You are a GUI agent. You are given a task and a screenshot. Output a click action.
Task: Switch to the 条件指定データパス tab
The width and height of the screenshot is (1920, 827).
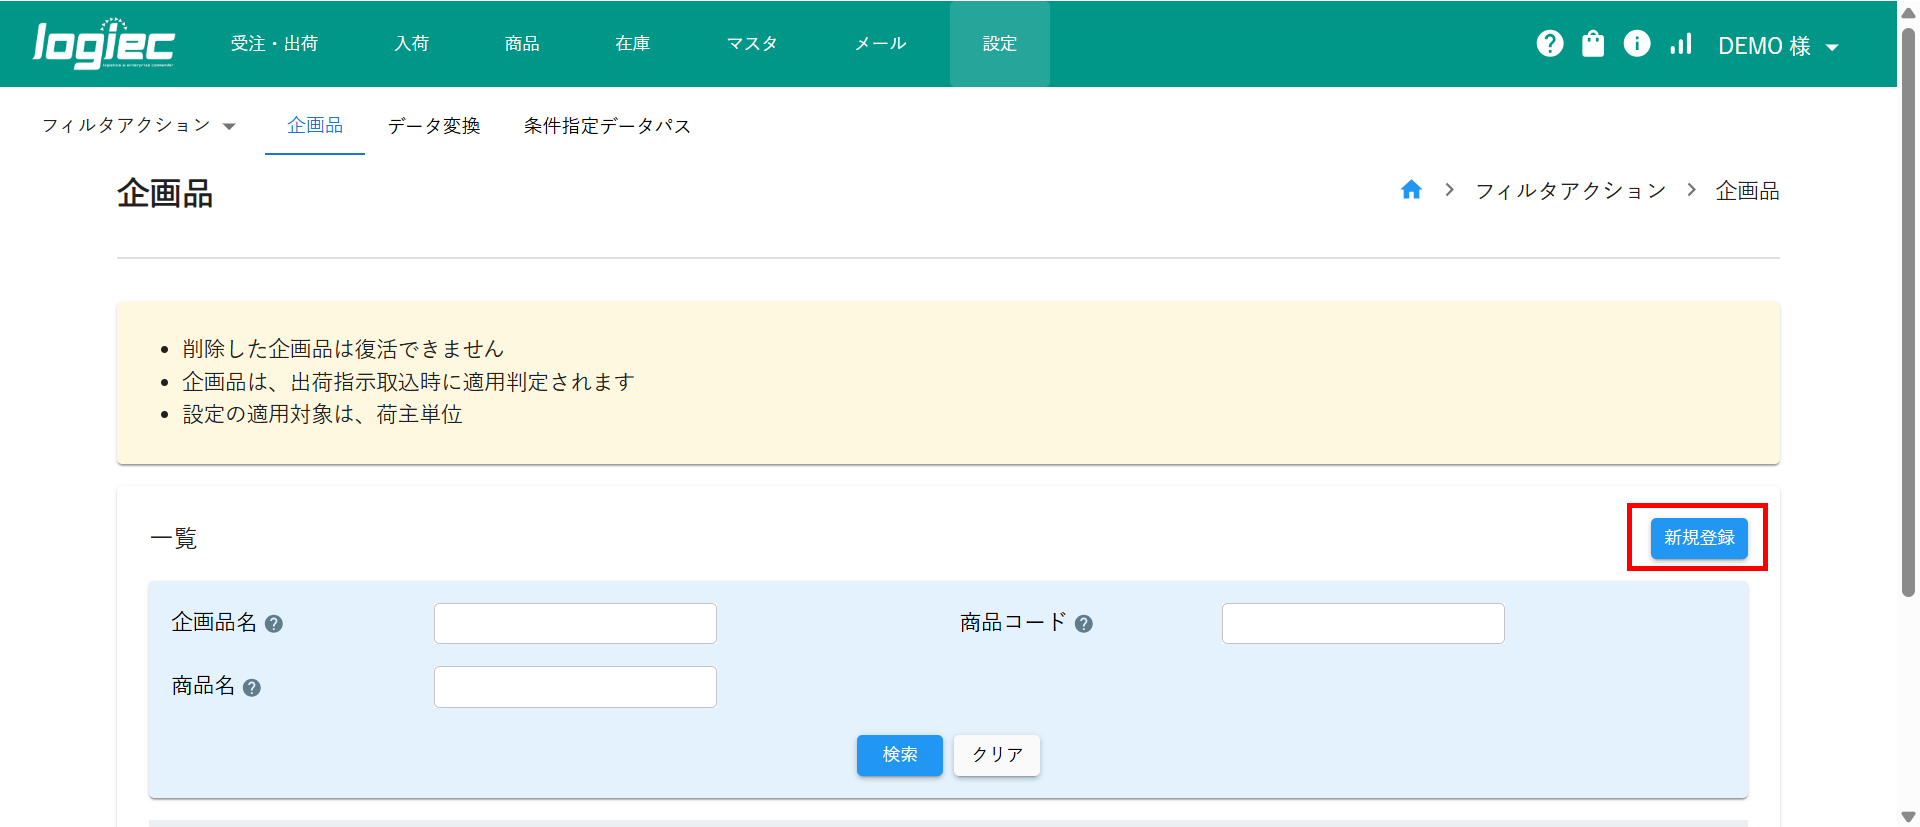tap(607, 126)
